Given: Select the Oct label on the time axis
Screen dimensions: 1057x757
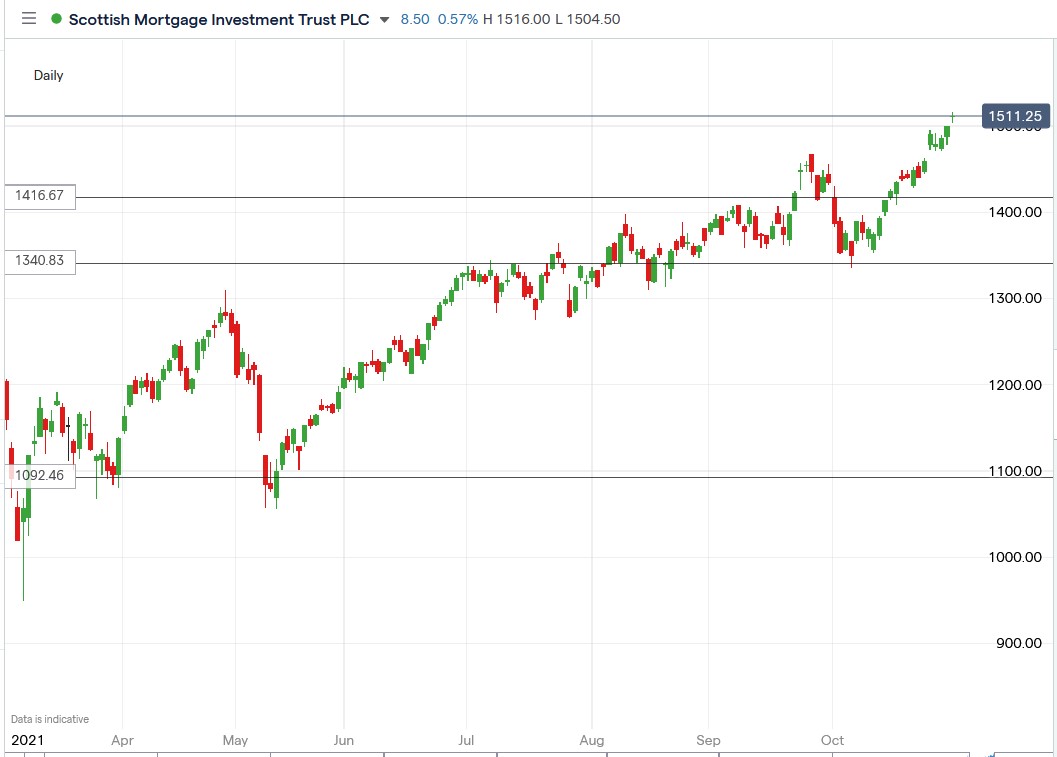Looking at the screenshot, I should pos(832,740).
